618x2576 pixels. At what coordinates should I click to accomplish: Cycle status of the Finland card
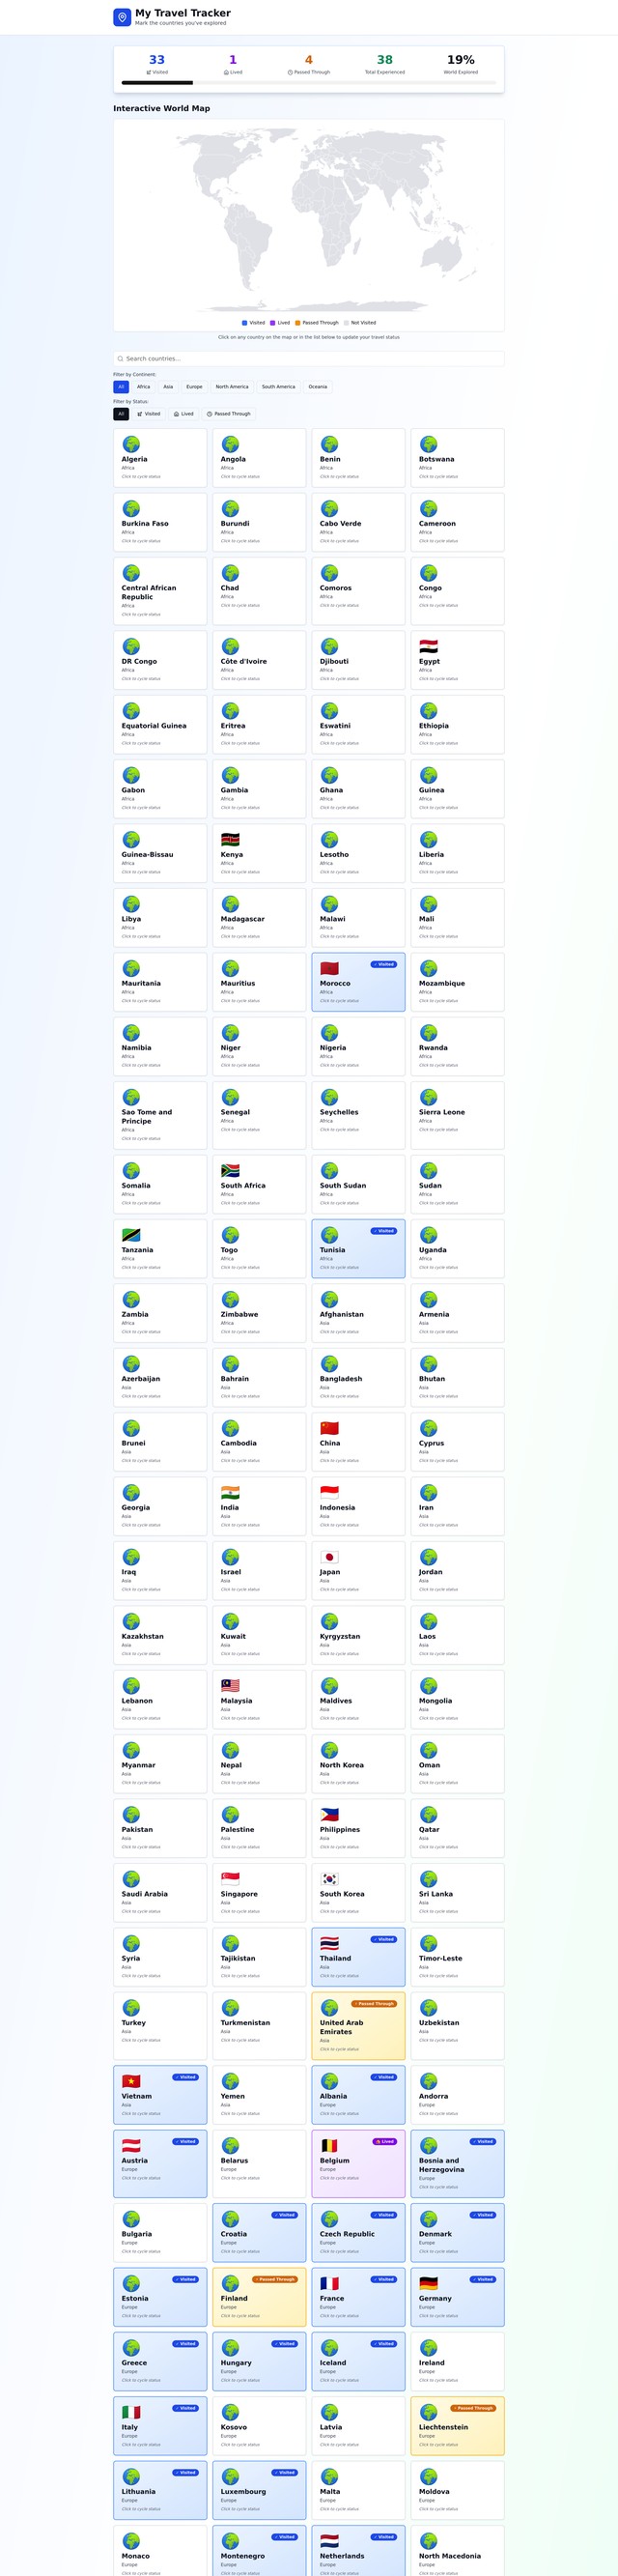click(259, 2297)
